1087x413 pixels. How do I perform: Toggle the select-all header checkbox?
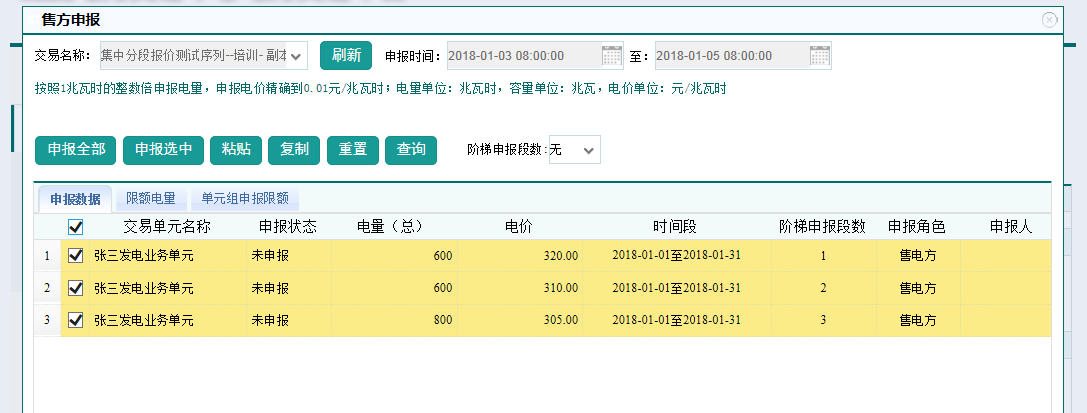pyautogui.click(x=75, y=227)
